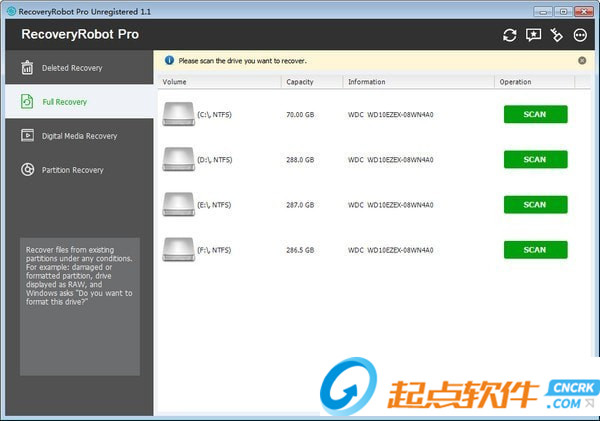This screenshot has height=421, width=600.
Task: Click the Operation column header
Action: pos(534,82)
